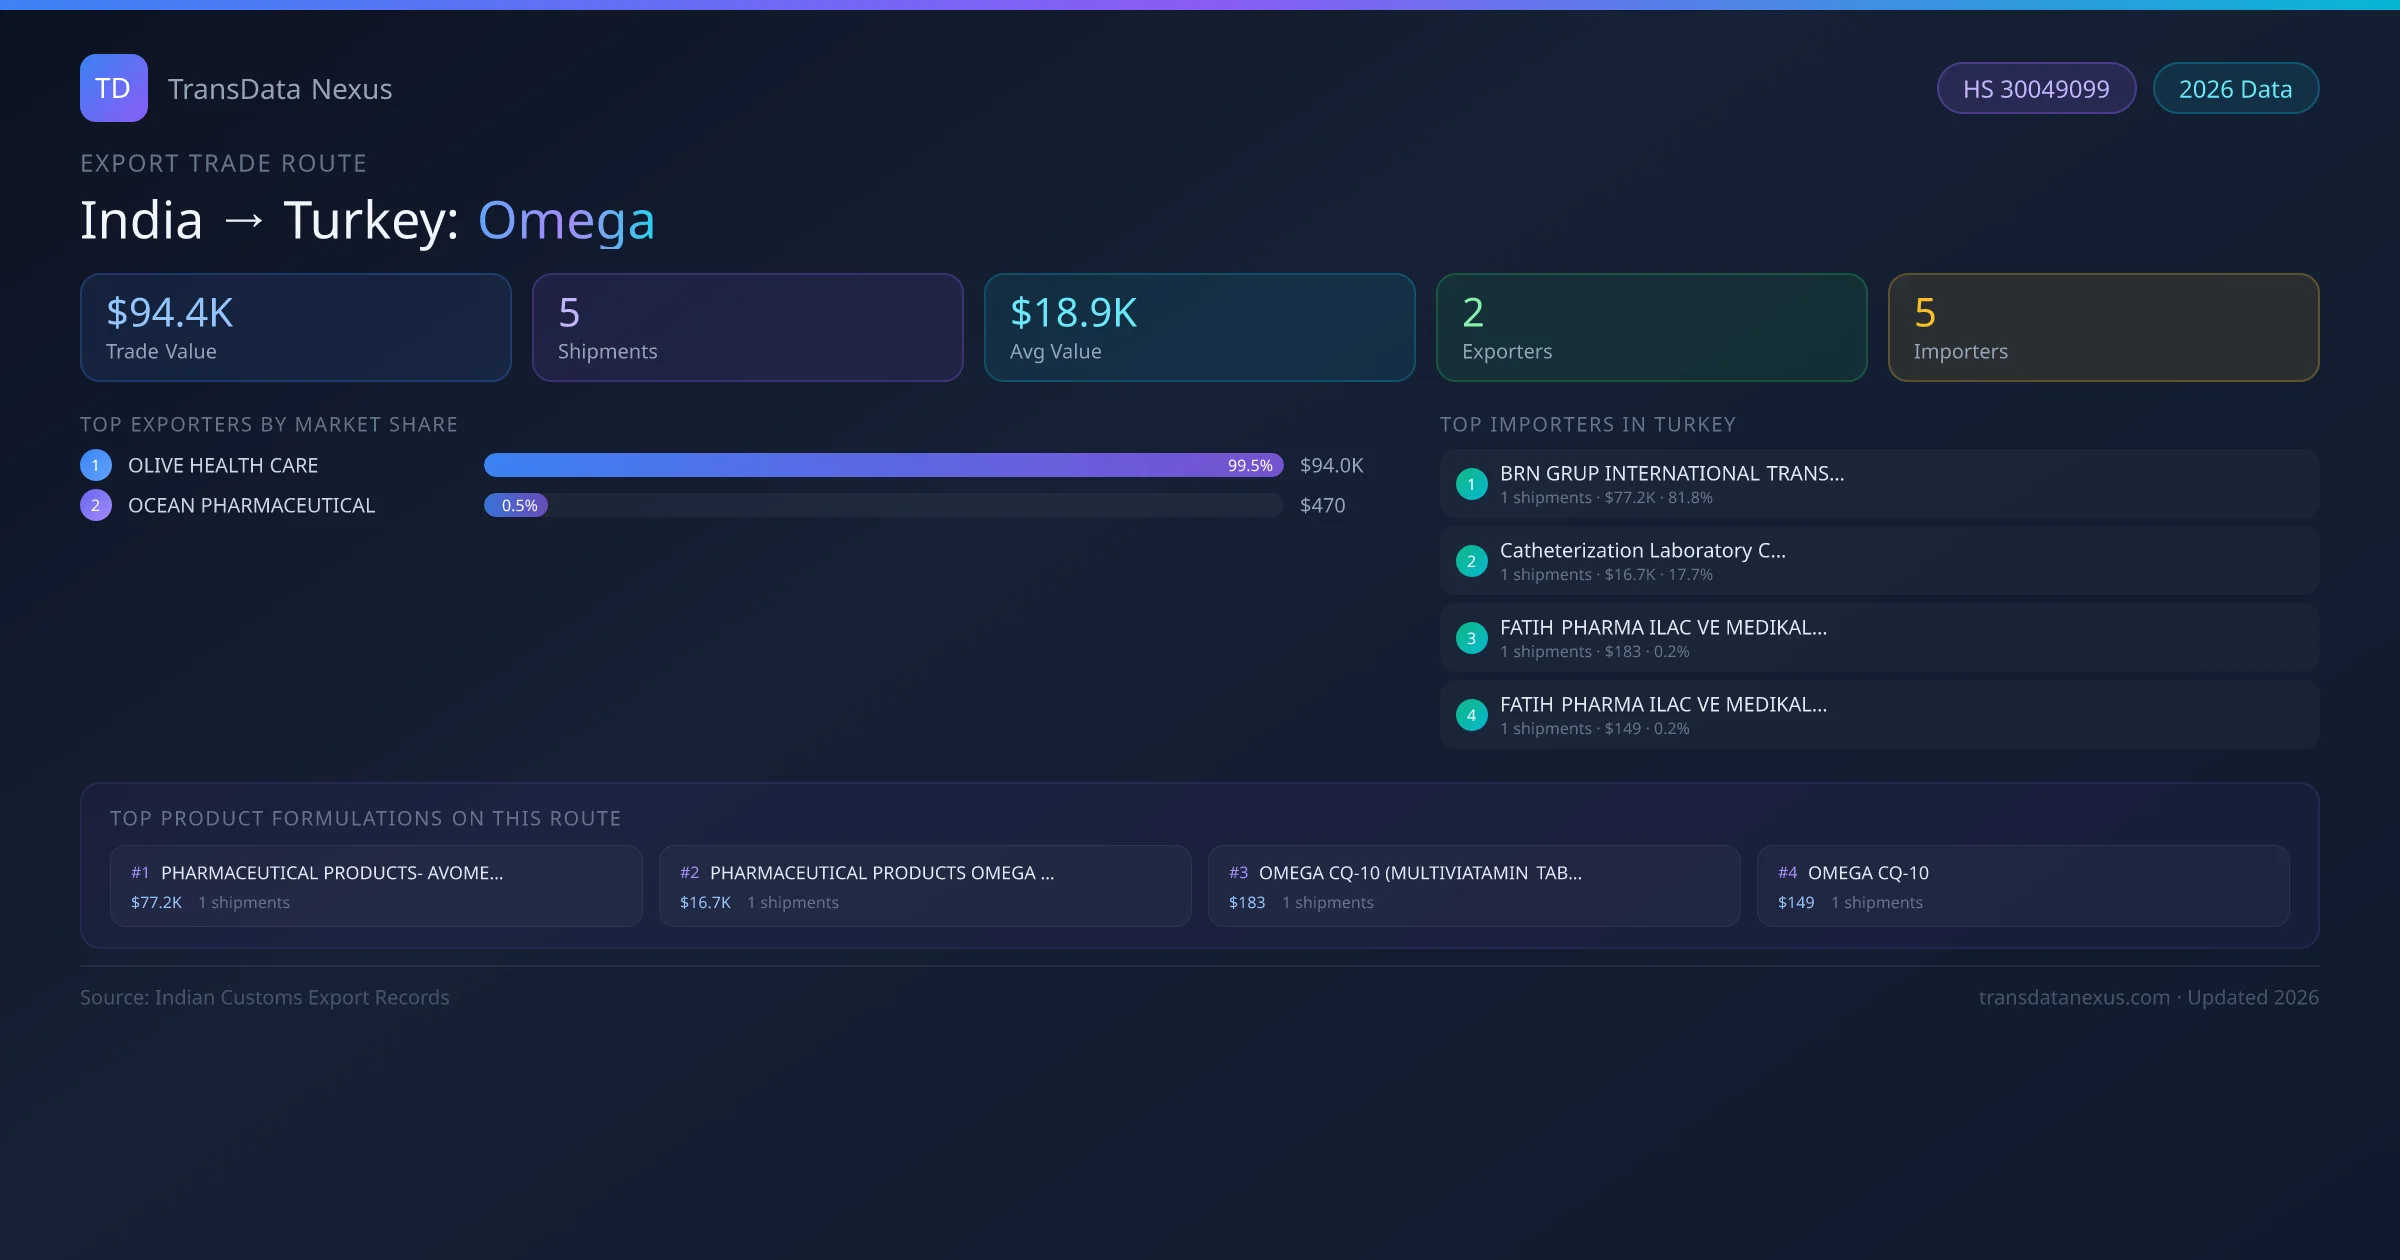Open #3 Omega CQ-10 Multivitamin Tab card
The height and width of the screenshot is (1260, 2400).
1474,886
